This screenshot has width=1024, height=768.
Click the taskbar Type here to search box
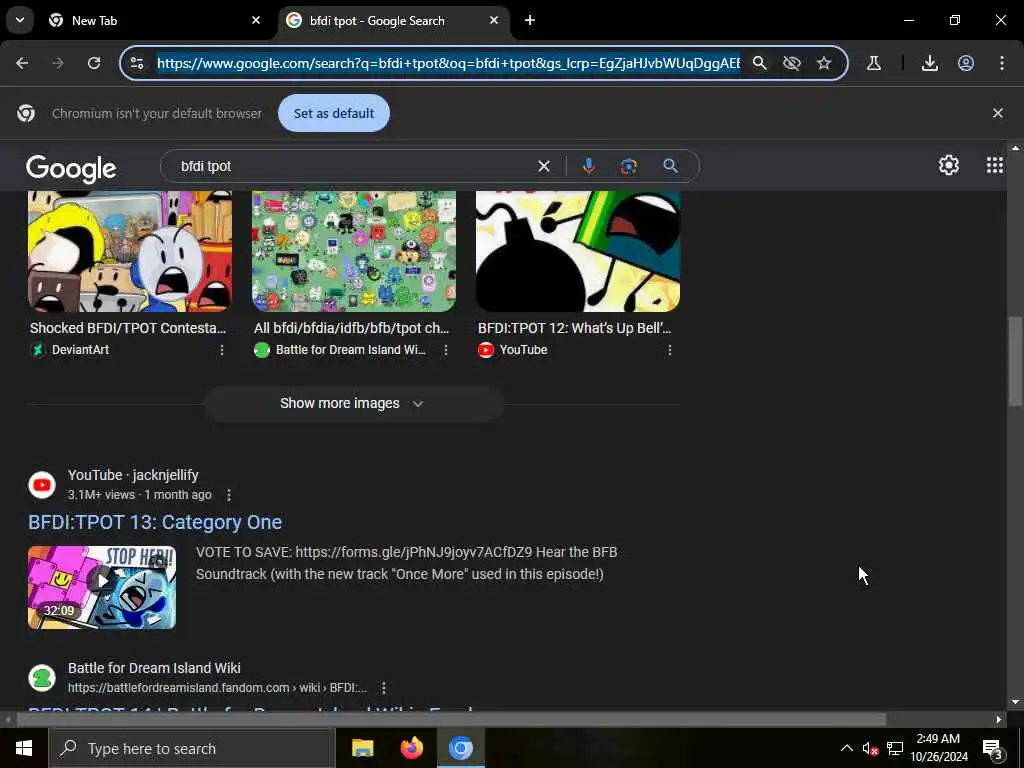[x=192, y=748]
